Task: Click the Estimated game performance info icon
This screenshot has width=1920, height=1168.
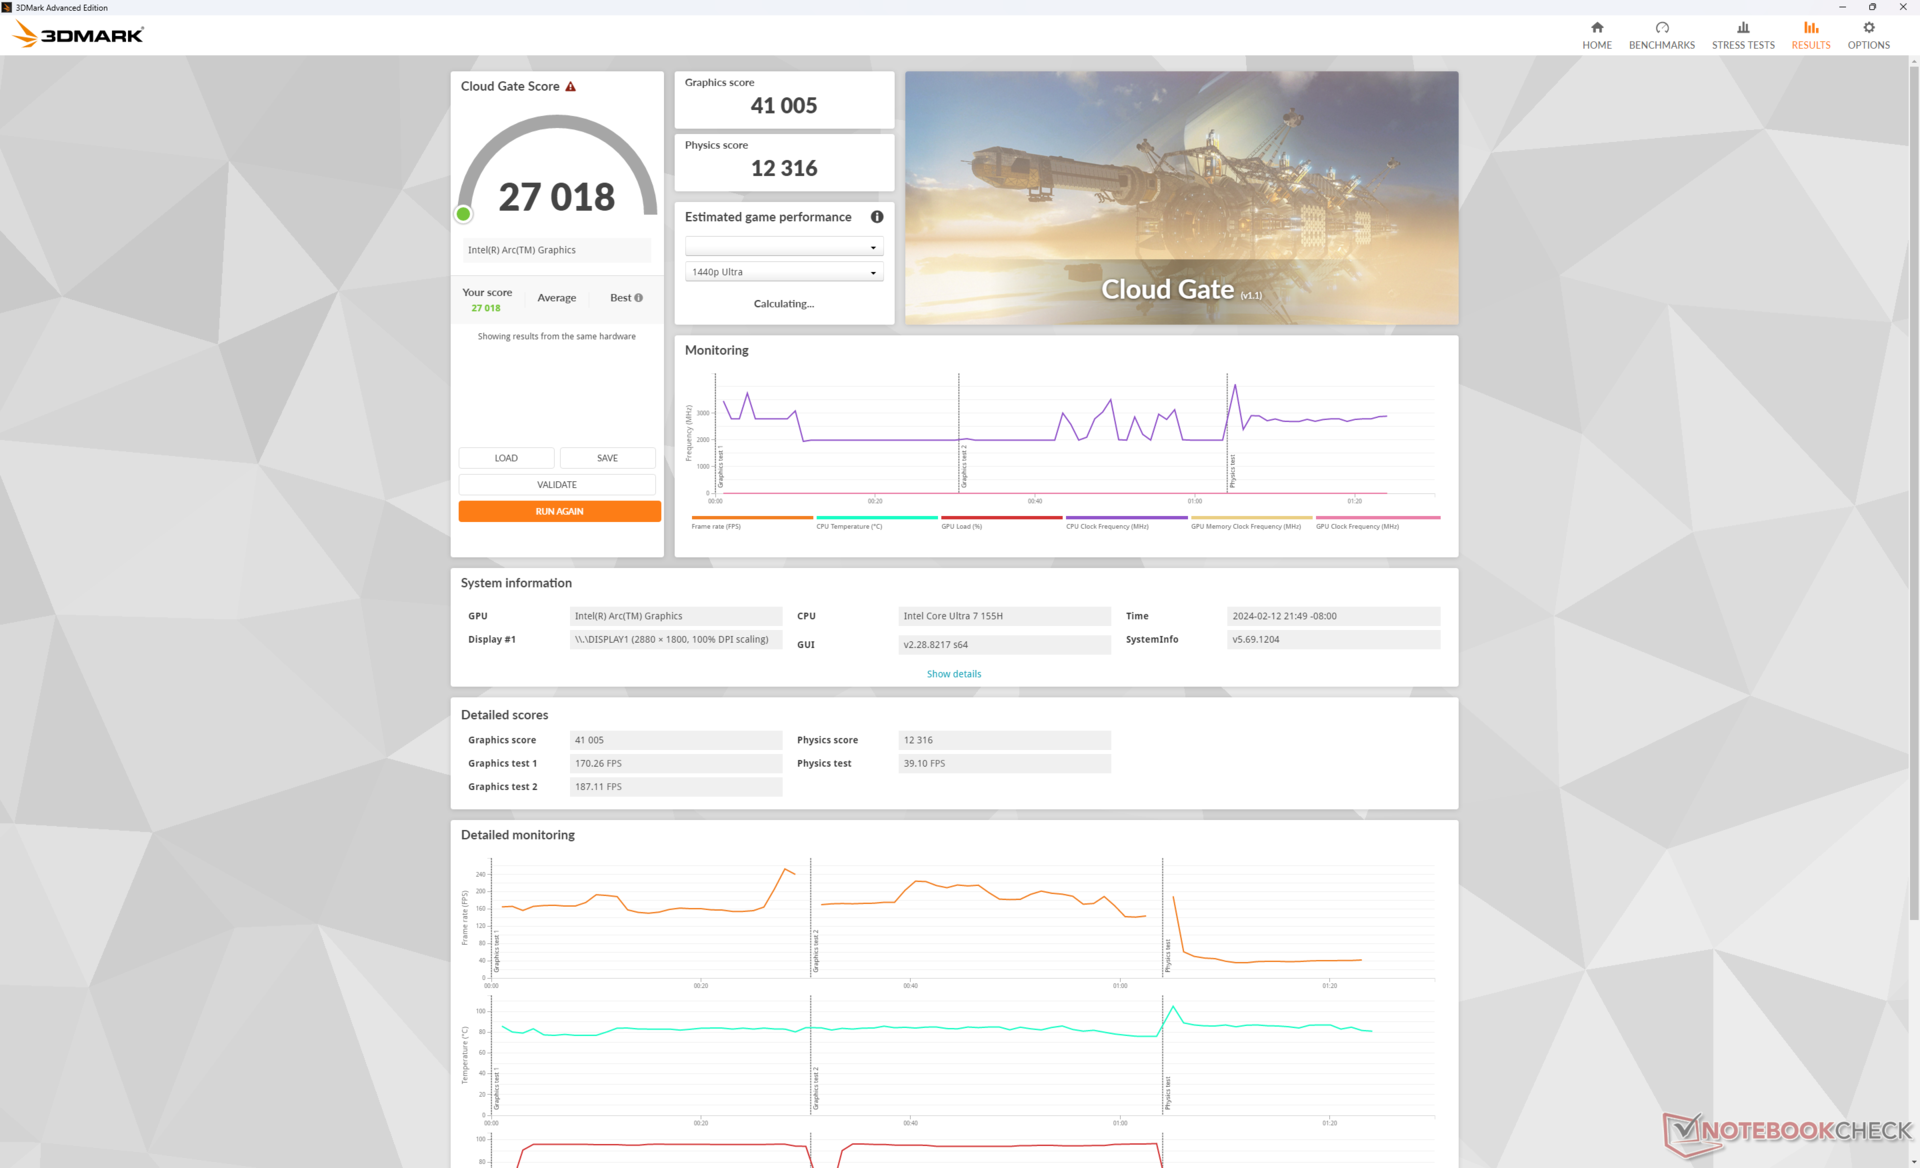Action: click(x=877, y=217)
